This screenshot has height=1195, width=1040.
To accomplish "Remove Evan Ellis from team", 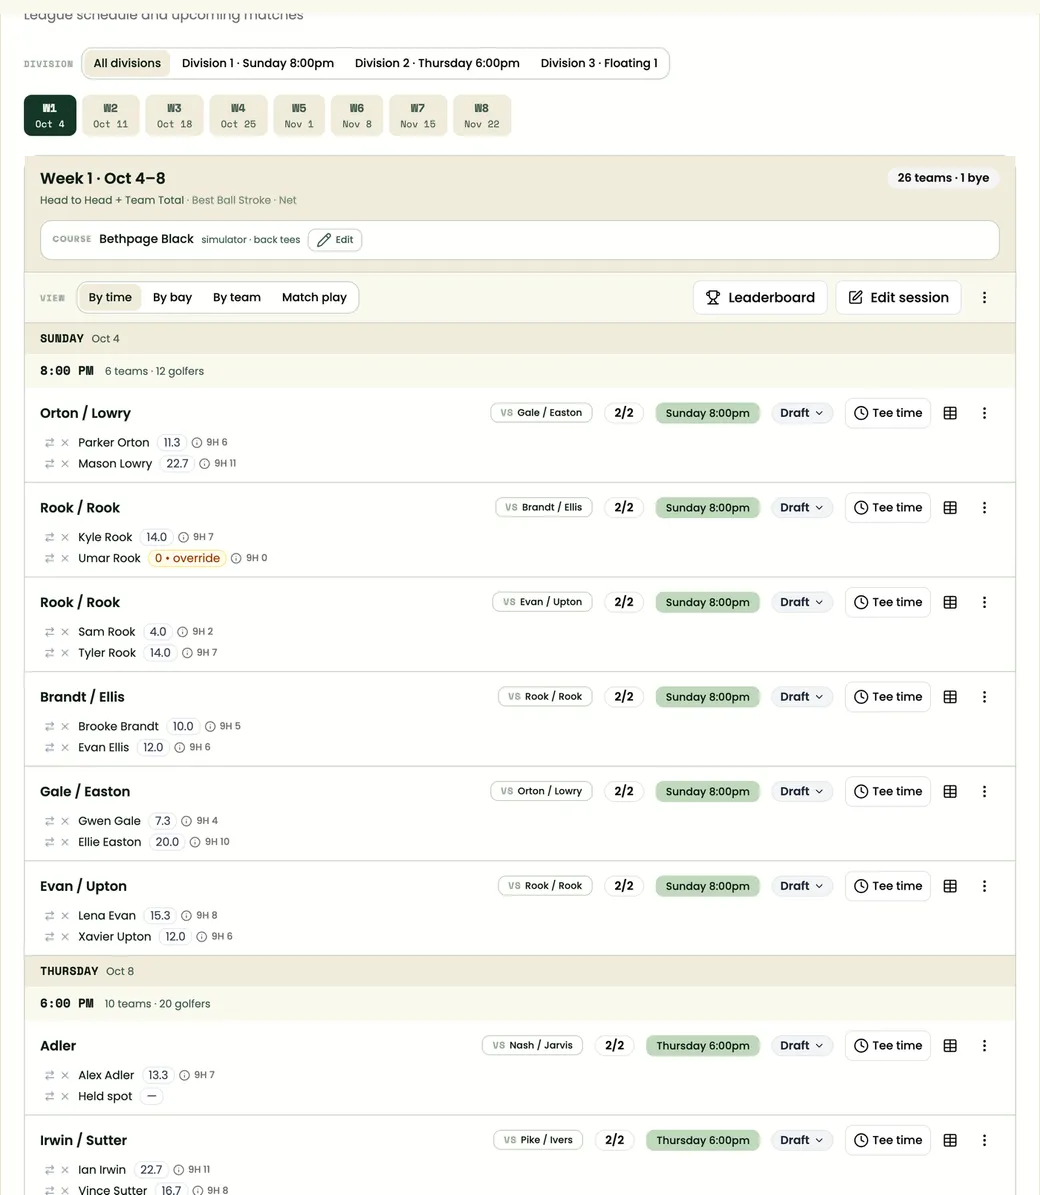I will click(x=65, y=748).
